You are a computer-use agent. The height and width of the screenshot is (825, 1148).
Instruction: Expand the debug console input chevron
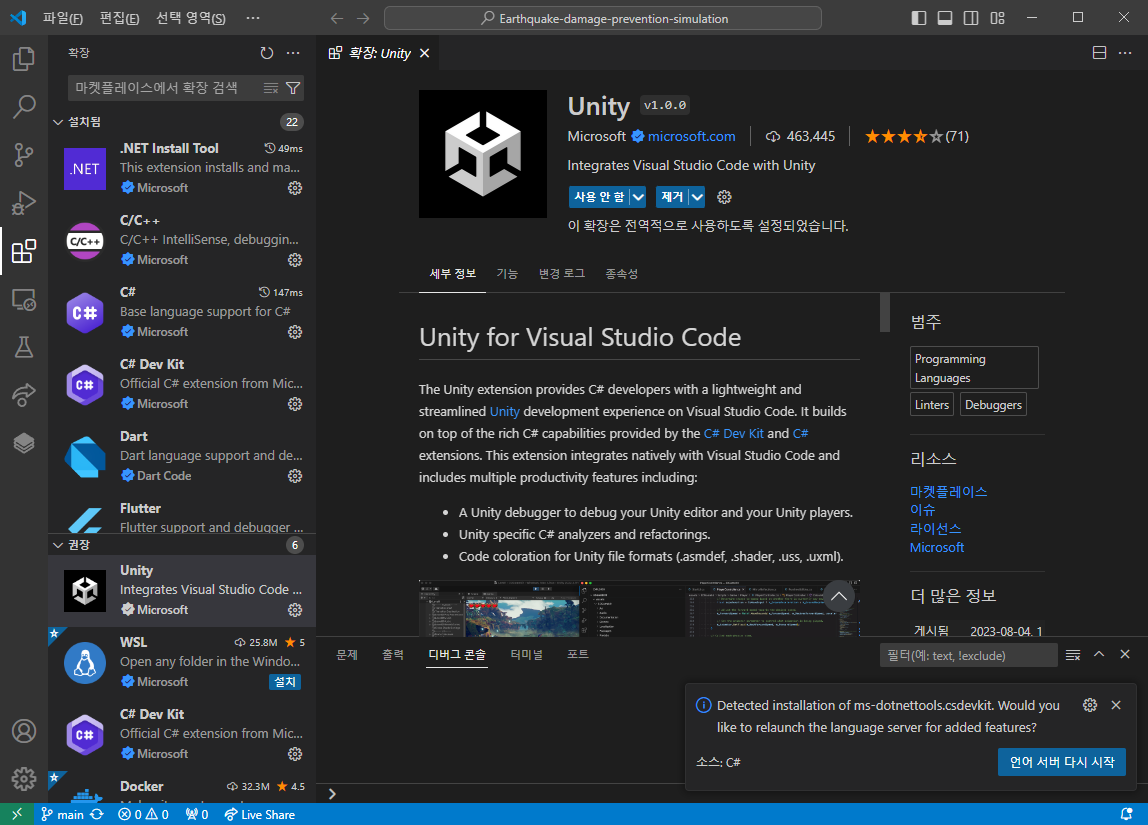pos(332,794)
